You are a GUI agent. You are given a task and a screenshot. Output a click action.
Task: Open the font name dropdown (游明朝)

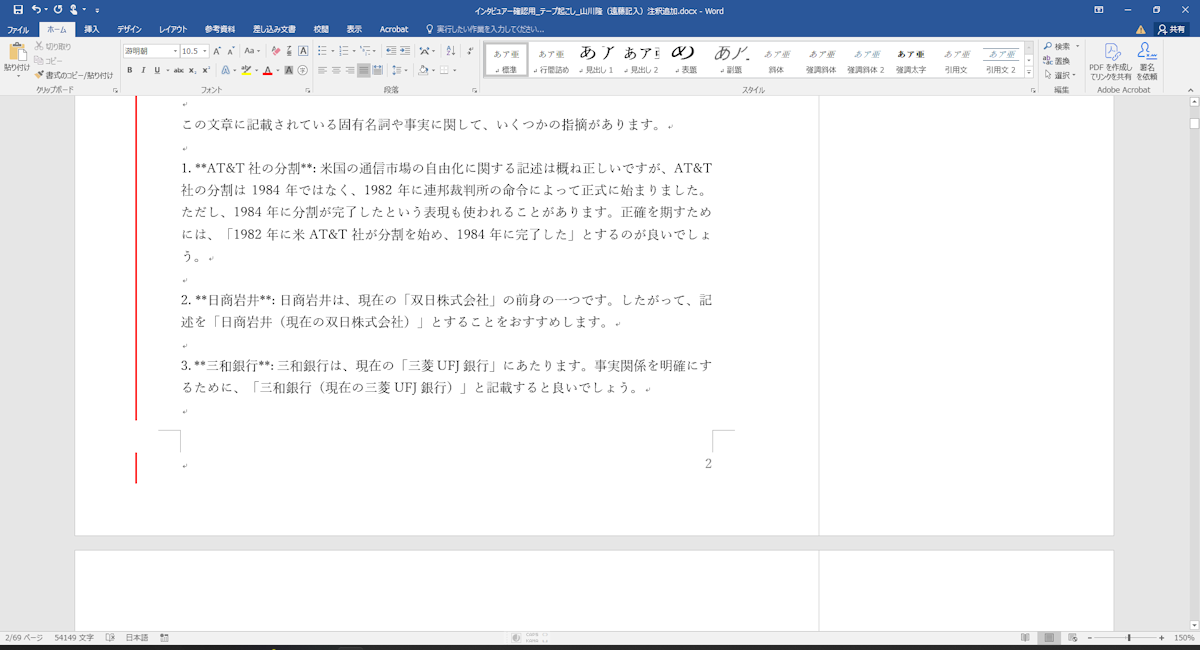175,51
